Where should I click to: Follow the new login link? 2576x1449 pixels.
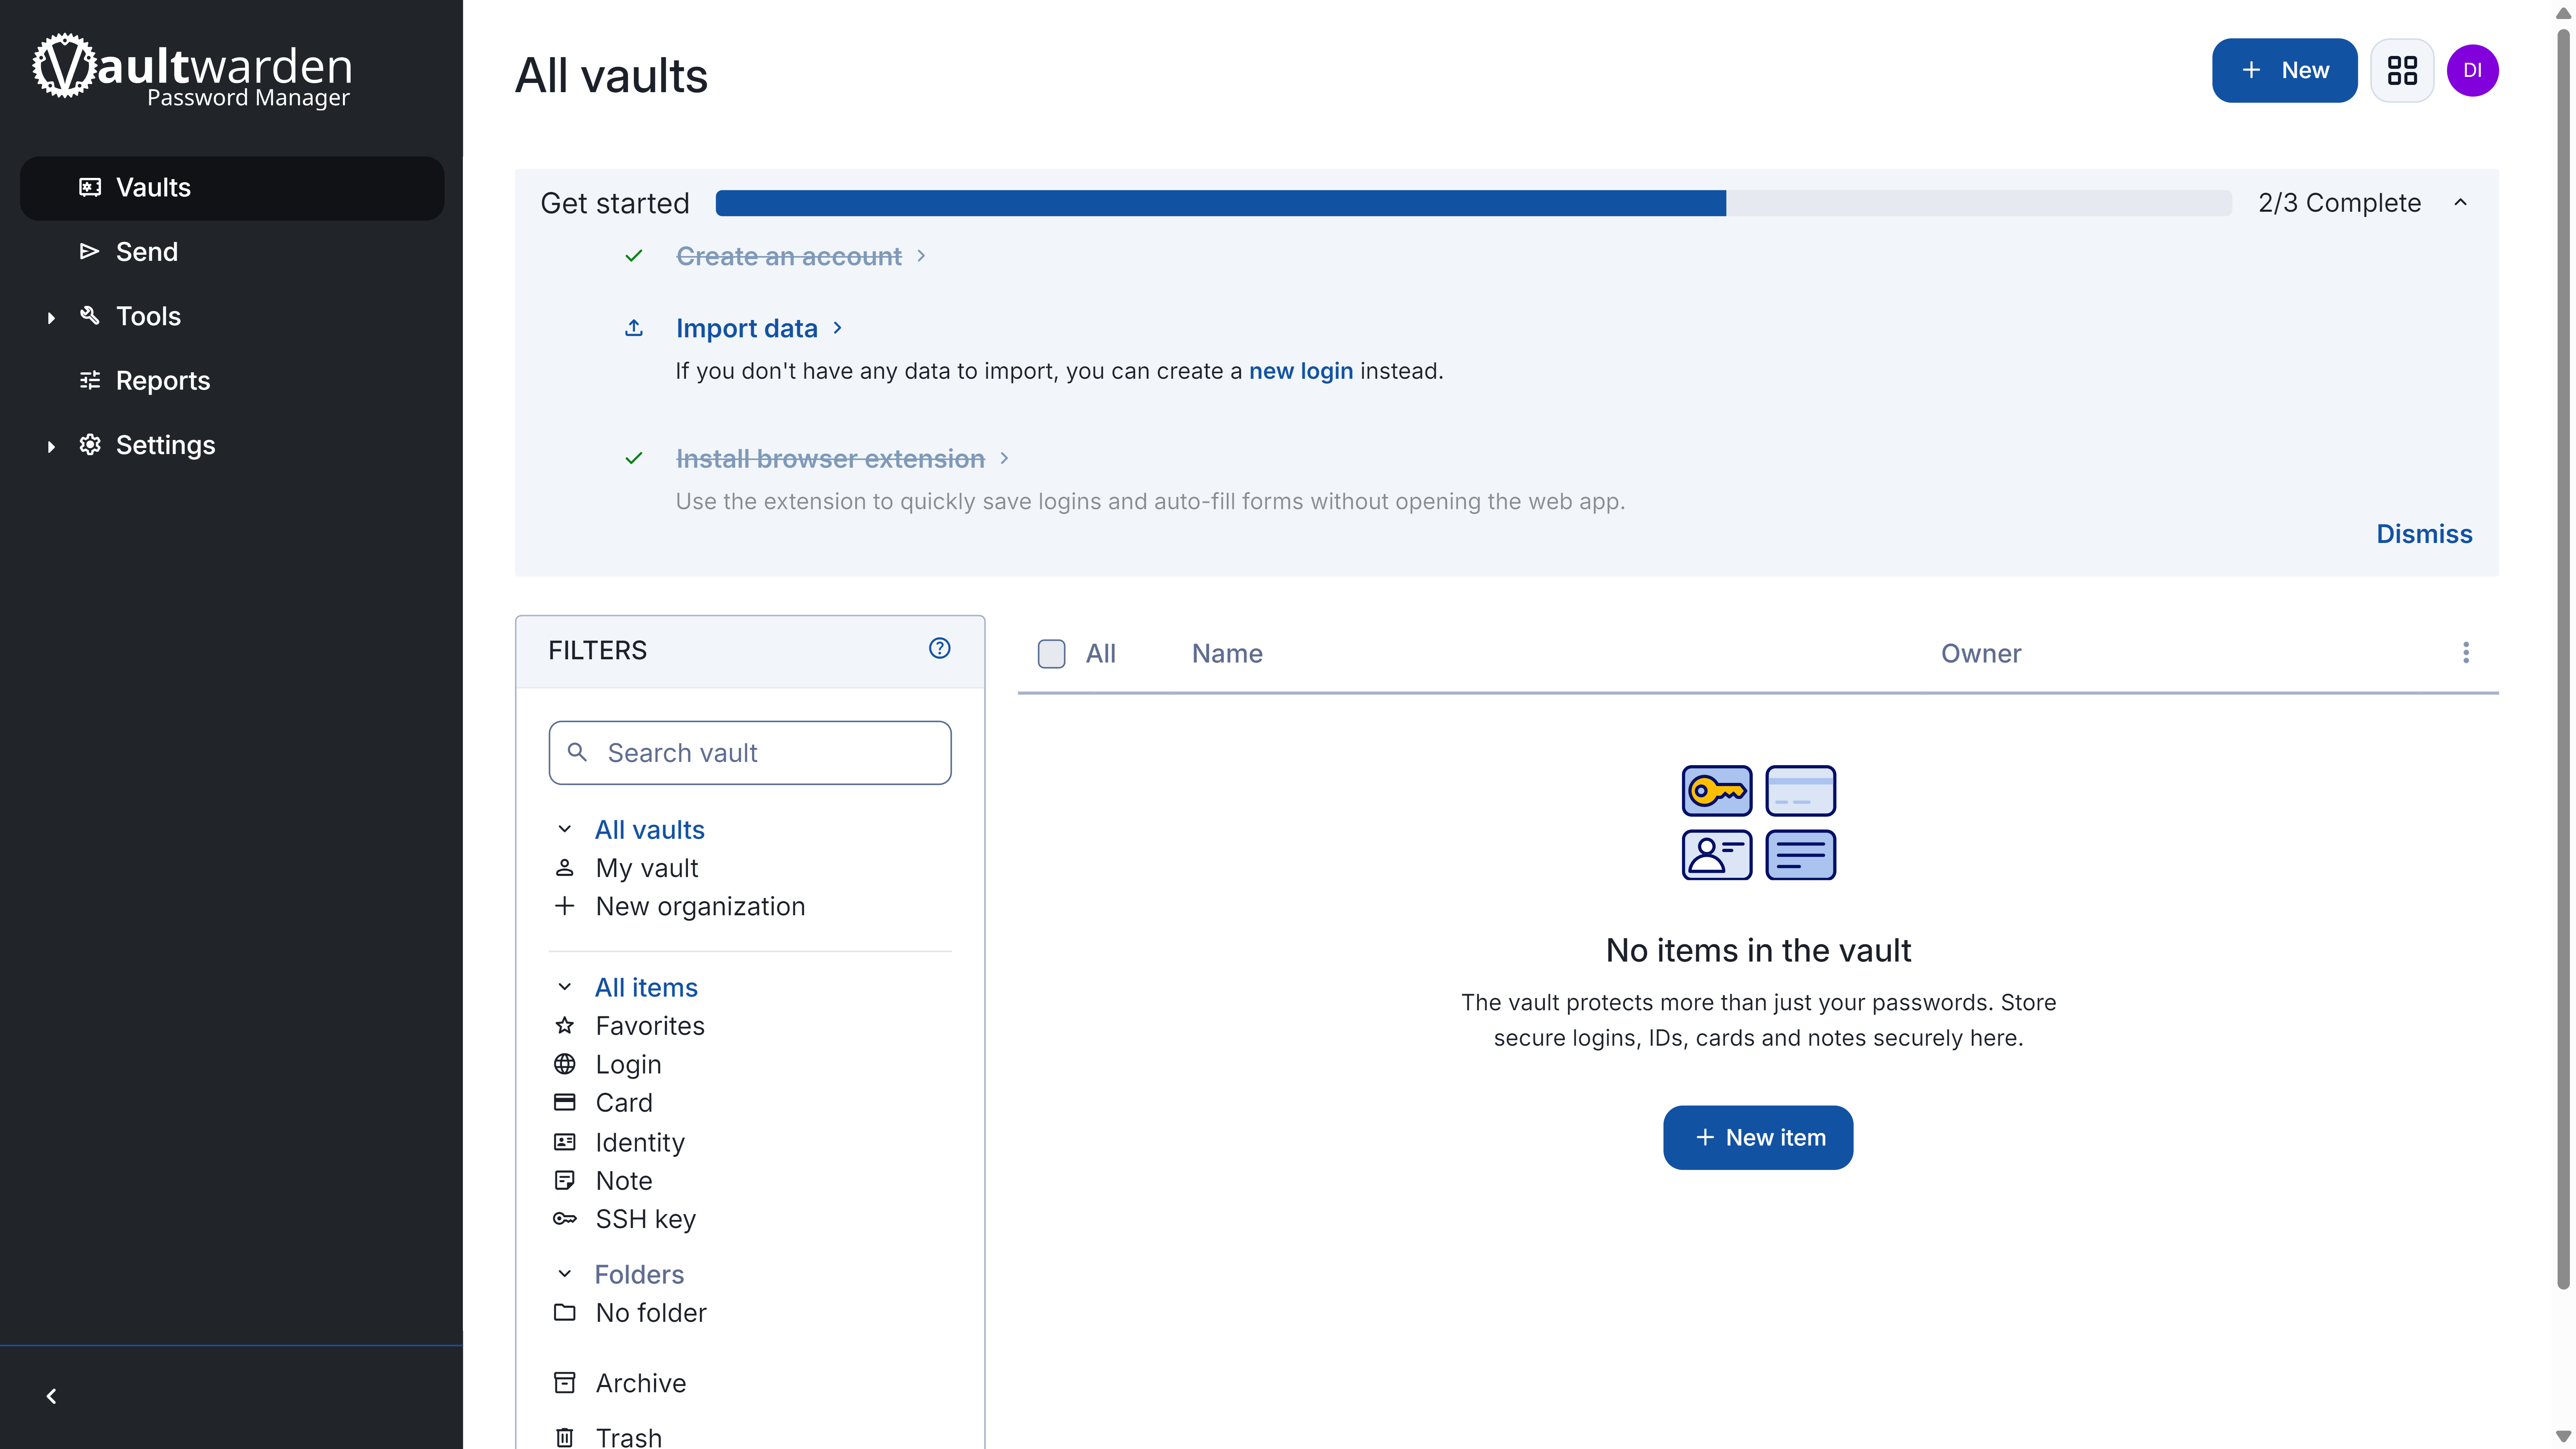(1301, 371)
